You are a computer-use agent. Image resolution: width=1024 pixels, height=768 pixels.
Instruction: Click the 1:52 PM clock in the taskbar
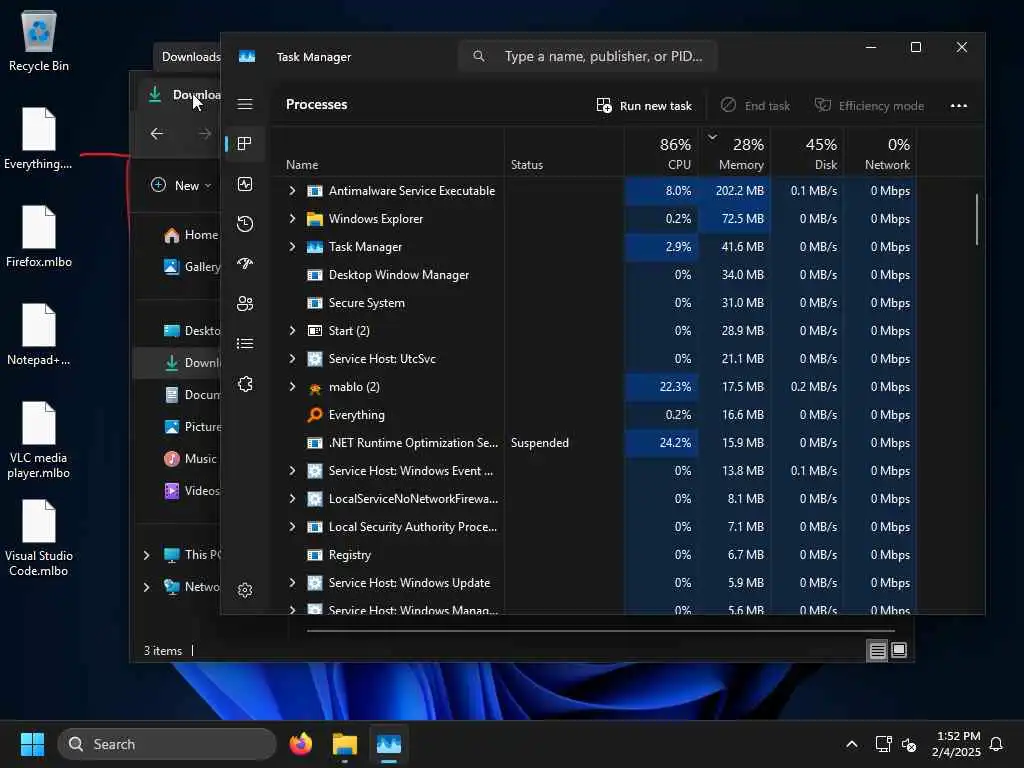[x=957, y=736]
